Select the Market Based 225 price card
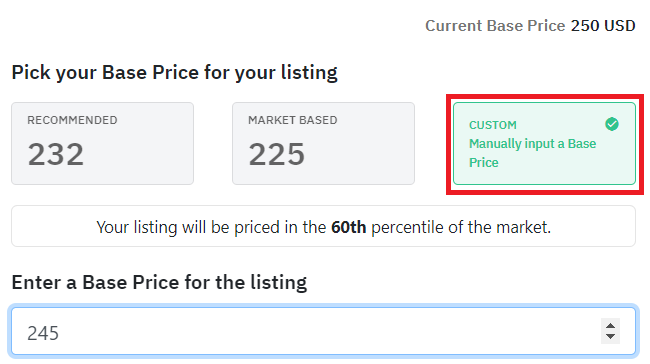 click(323, 143)
